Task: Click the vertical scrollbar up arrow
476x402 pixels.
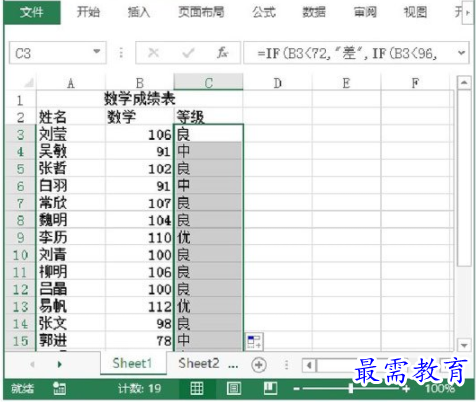Action: pos(464,83)
